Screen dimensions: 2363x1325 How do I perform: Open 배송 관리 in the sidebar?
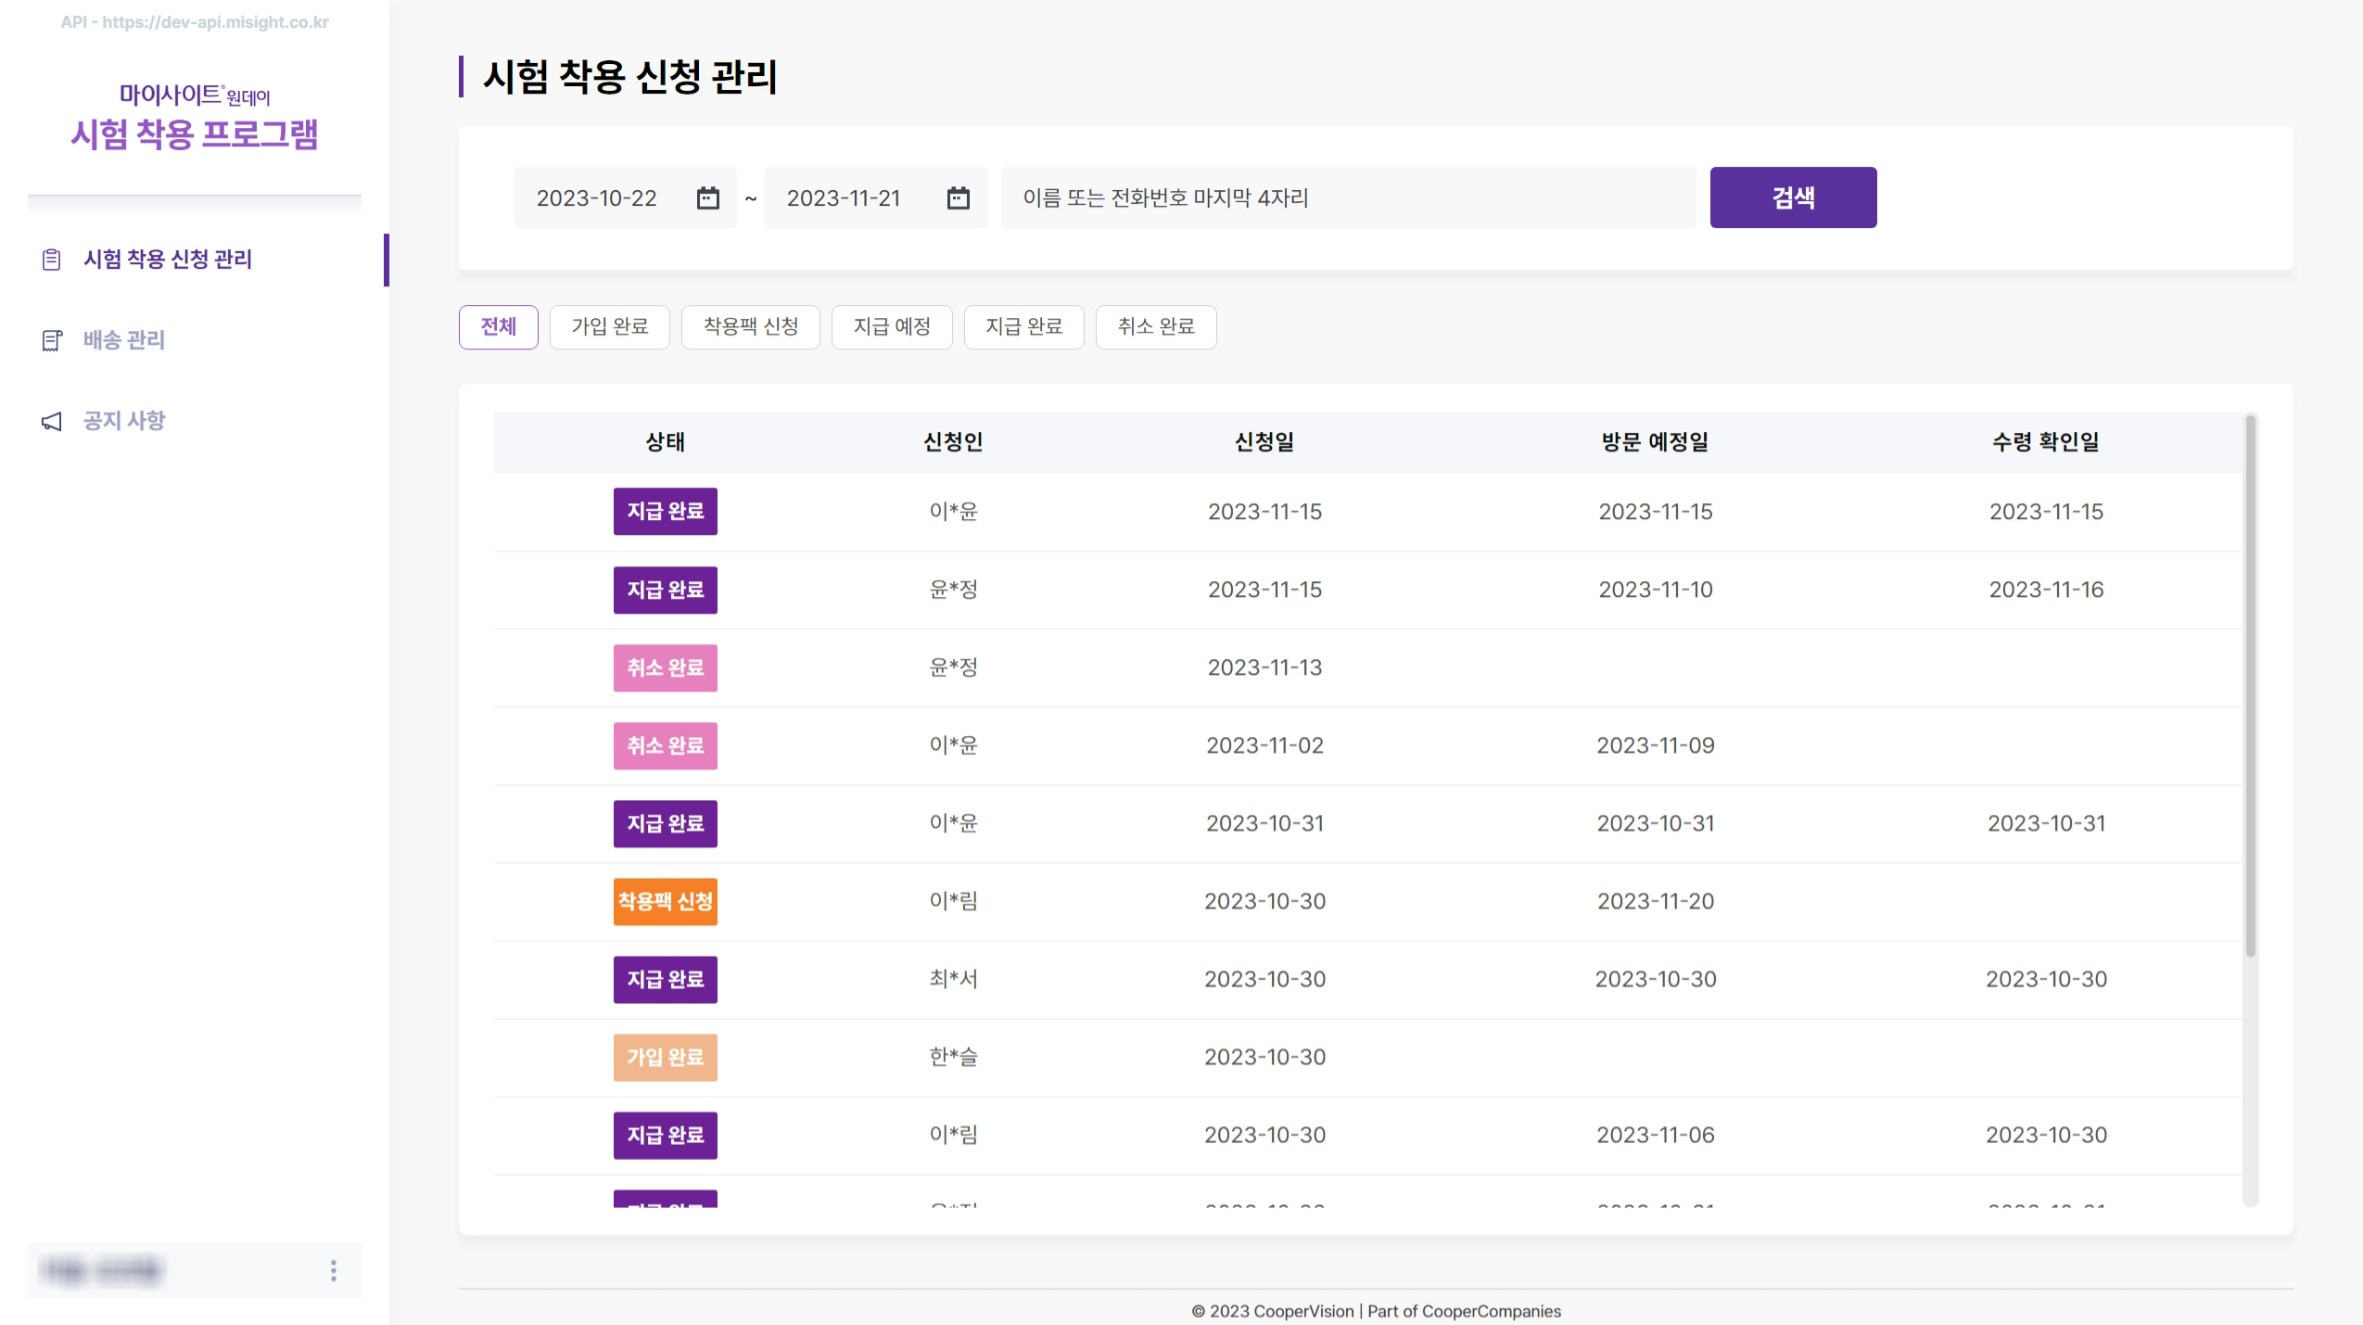[124, 341]
